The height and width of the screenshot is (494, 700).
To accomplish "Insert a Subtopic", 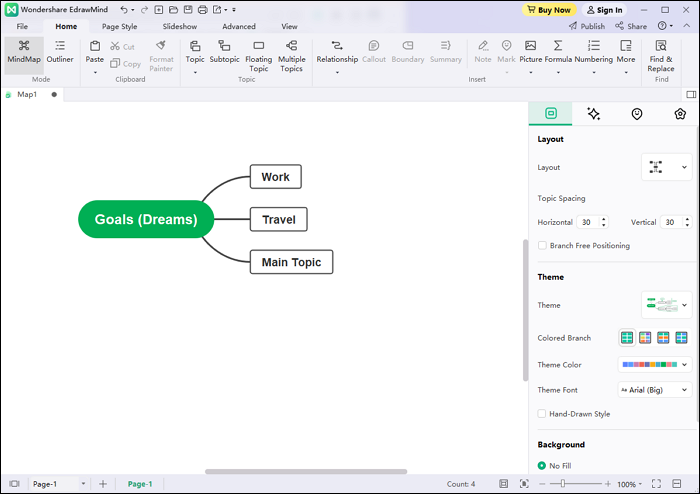I will tap(224, 52).
